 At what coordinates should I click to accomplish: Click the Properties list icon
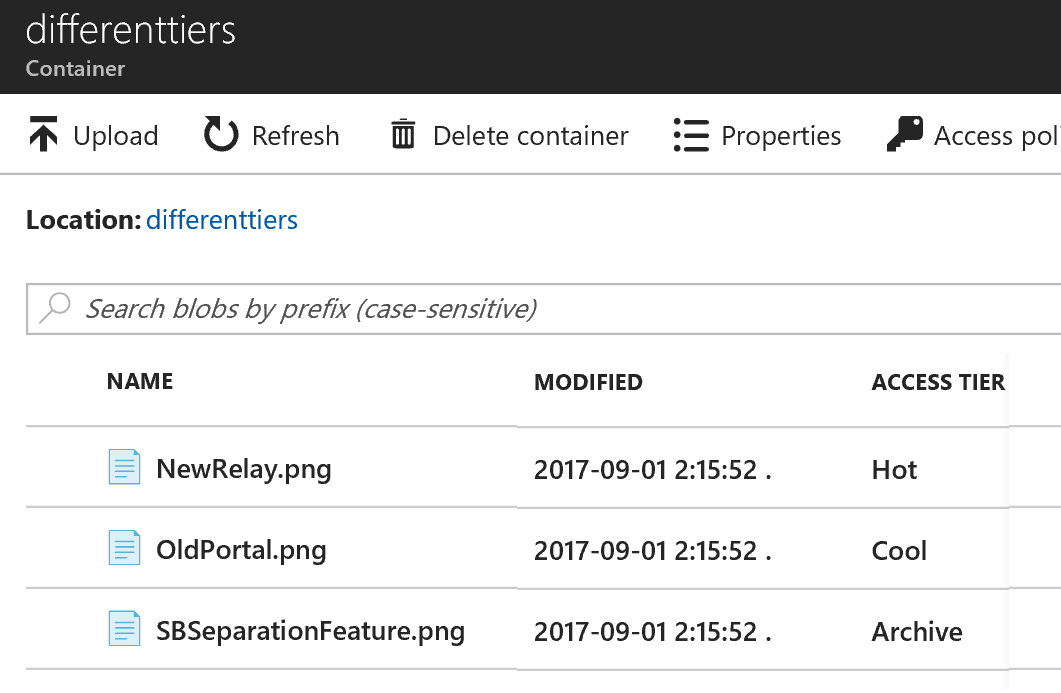pyautogui.click(x=691, y=135)
